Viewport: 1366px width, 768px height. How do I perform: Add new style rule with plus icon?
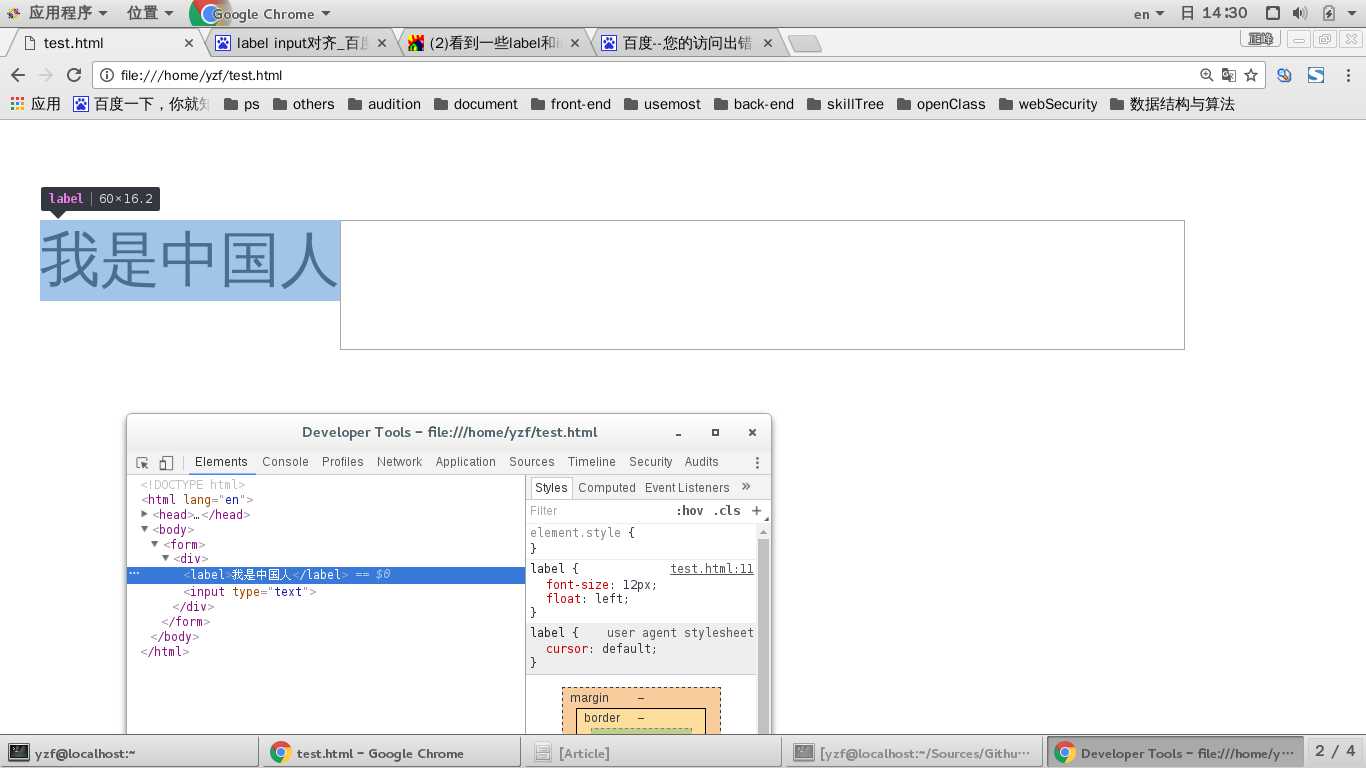click(x=756, y=510)
